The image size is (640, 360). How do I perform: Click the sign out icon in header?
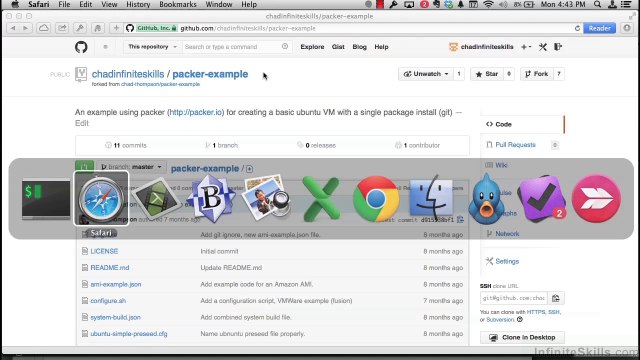558,47
